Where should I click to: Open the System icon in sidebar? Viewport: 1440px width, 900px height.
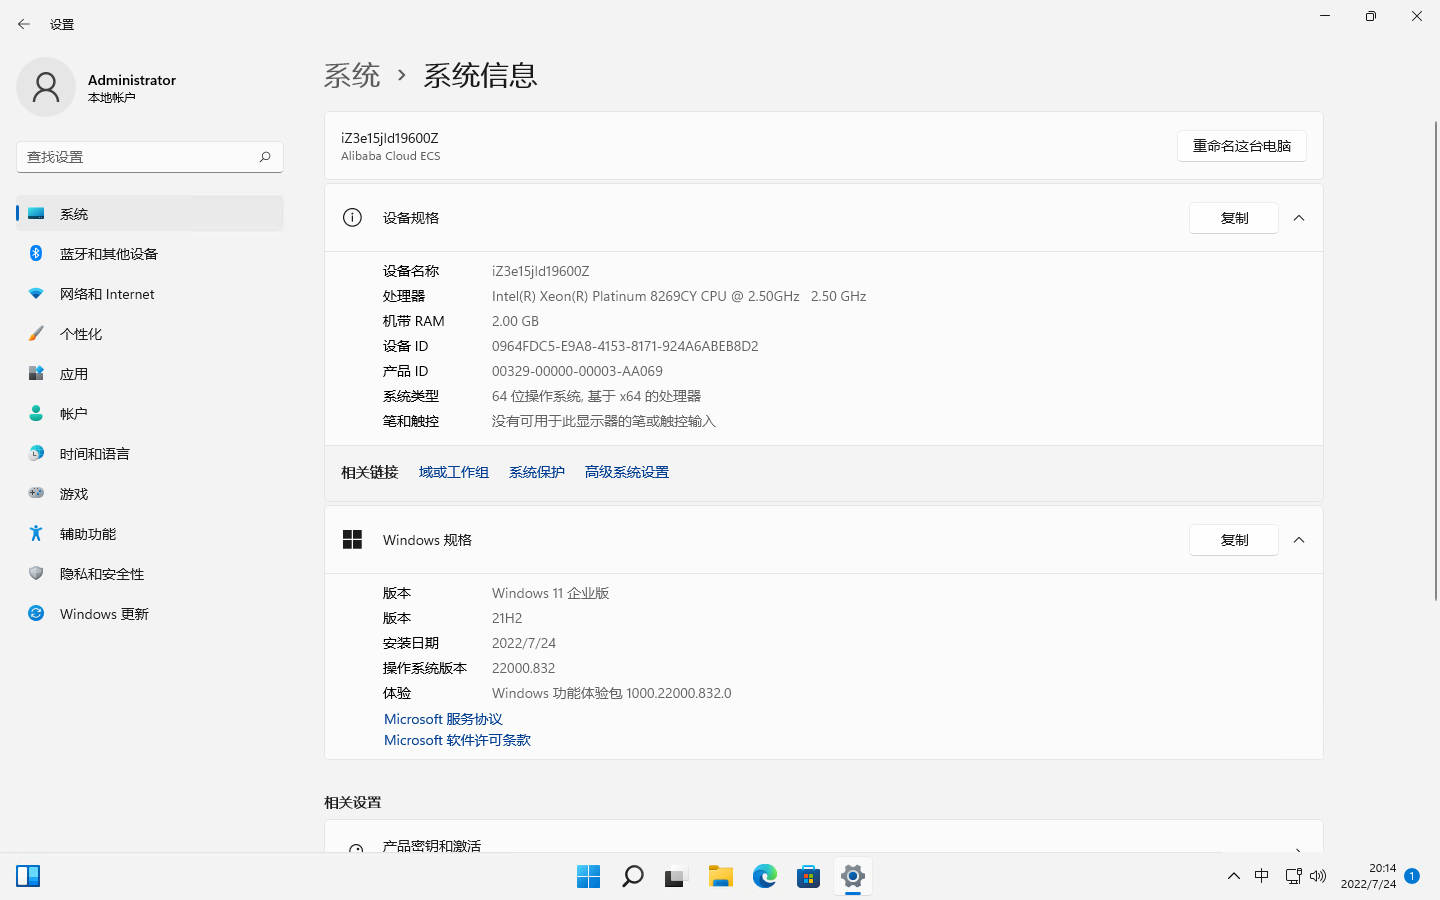pos(36,214)
